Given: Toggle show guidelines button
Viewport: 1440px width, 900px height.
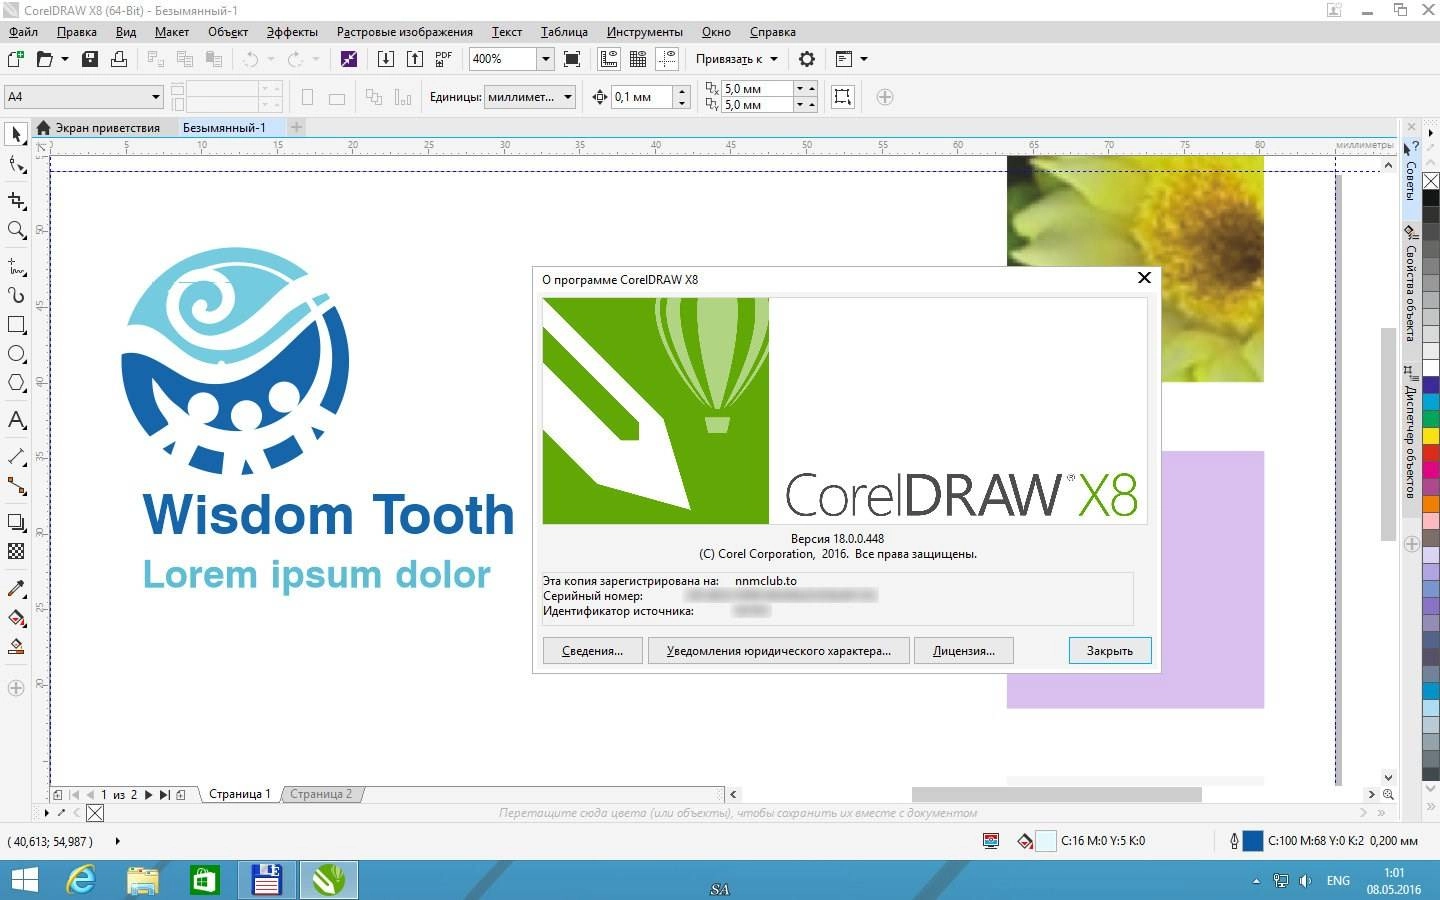Looking at the screenshot, I should tap(667, 59).
